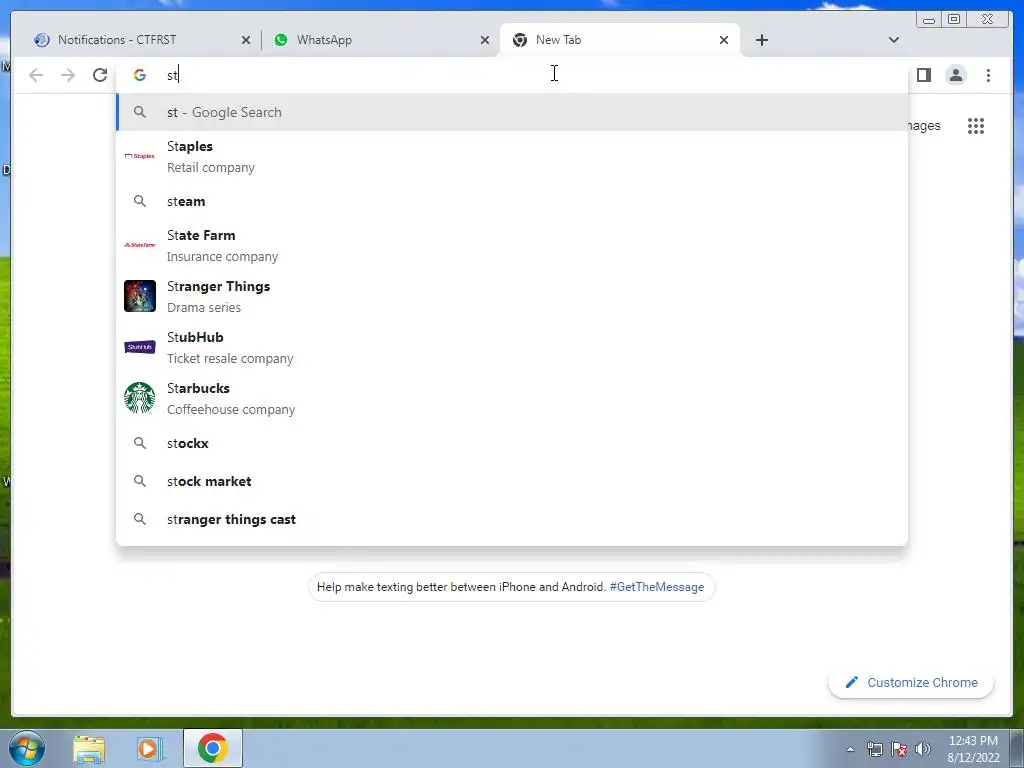Screen dimensions: 1024x768
Task: Choose 'stranger things cast' suggestion
Action: coord(512,519)
